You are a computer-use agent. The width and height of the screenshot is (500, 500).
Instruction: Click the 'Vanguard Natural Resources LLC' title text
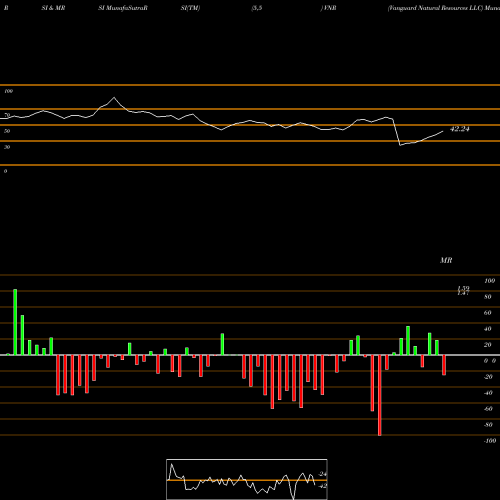click(435, 8)
